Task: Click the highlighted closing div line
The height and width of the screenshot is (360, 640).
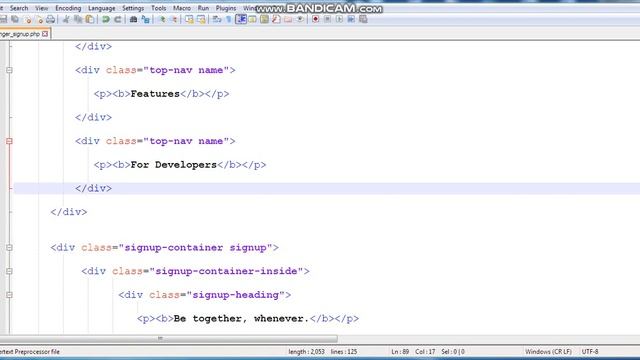Action: pyautogui.click(x=93, y=189)
